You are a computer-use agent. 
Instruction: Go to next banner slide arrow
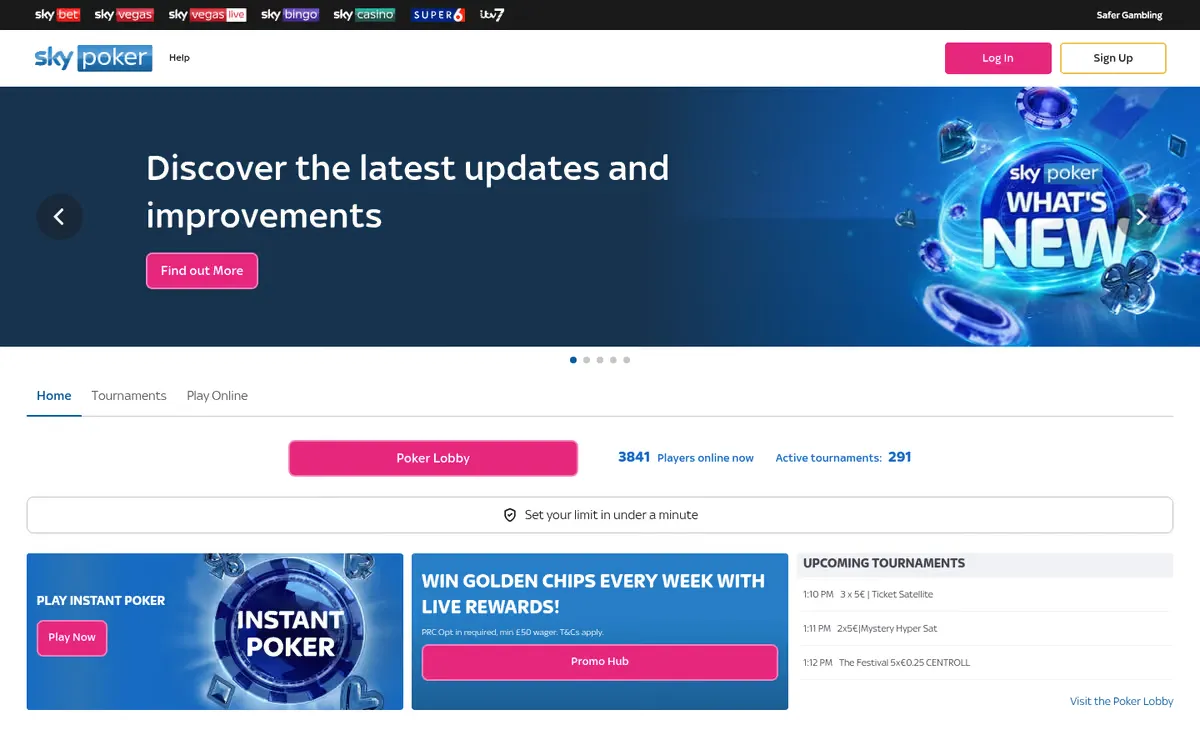pyautogui.click(x=1141, y=217)
